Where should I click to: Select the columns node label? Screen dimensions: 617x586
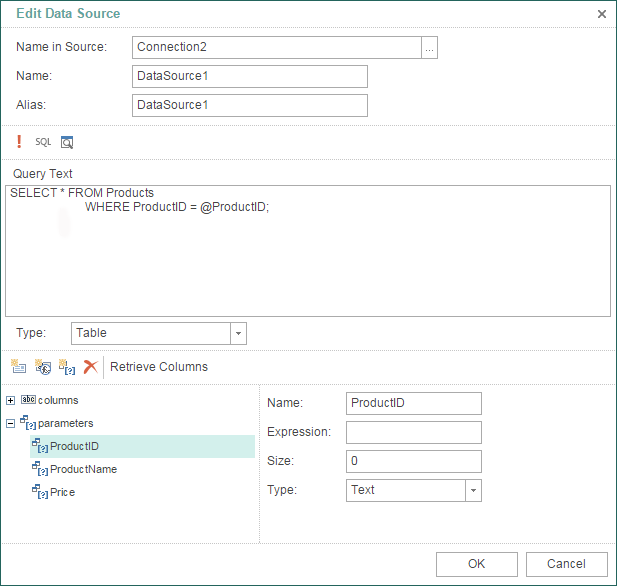click(58, 400)
